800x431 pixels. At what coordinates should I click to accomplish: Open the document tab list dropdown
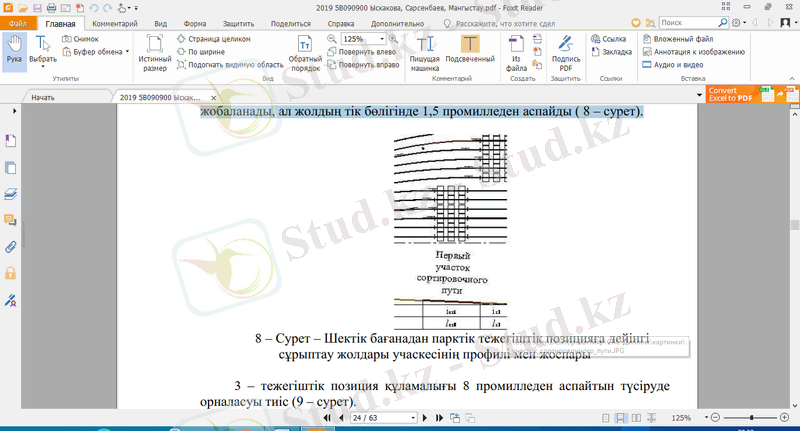699,95
